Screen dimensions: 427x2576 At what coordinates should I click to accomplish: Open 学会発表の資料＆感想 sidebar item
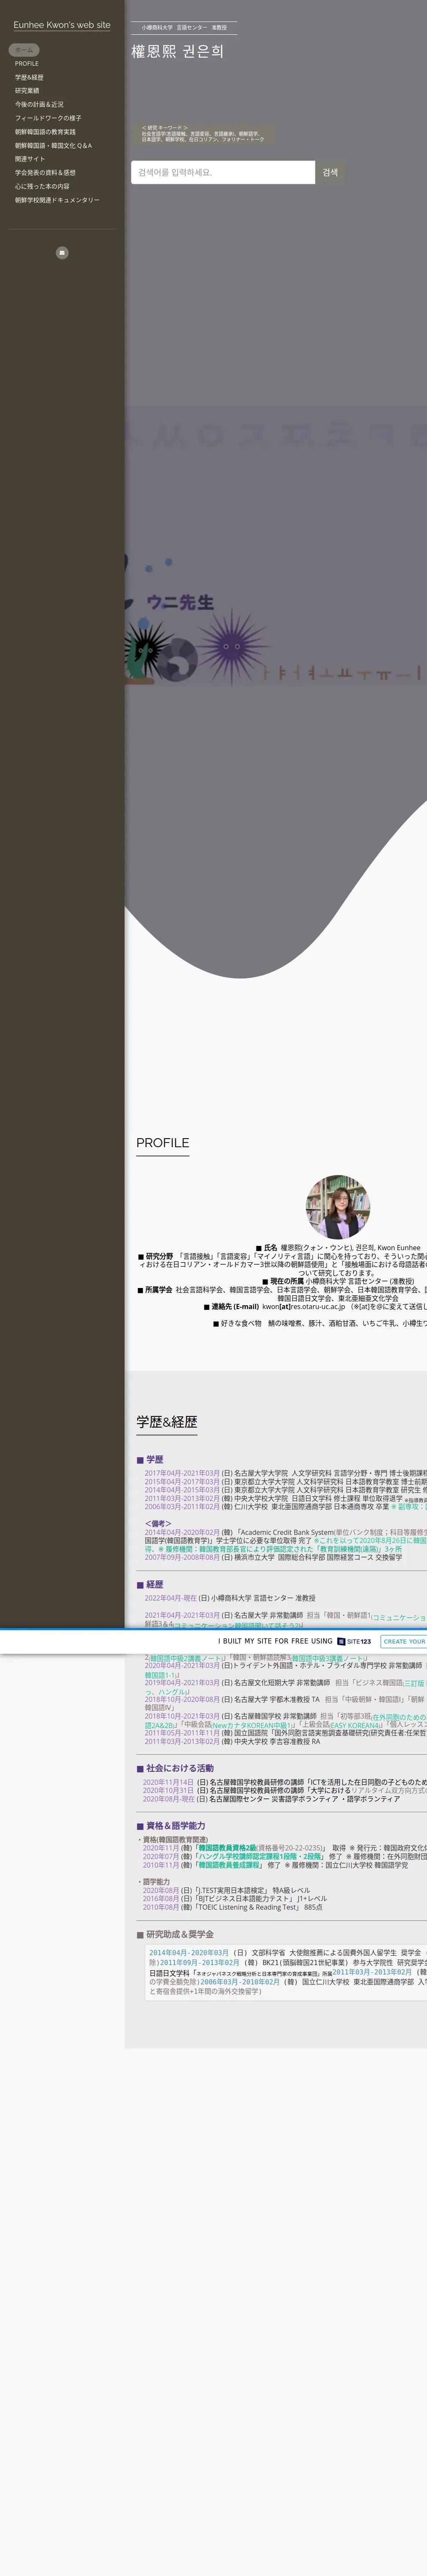(45, 173)
